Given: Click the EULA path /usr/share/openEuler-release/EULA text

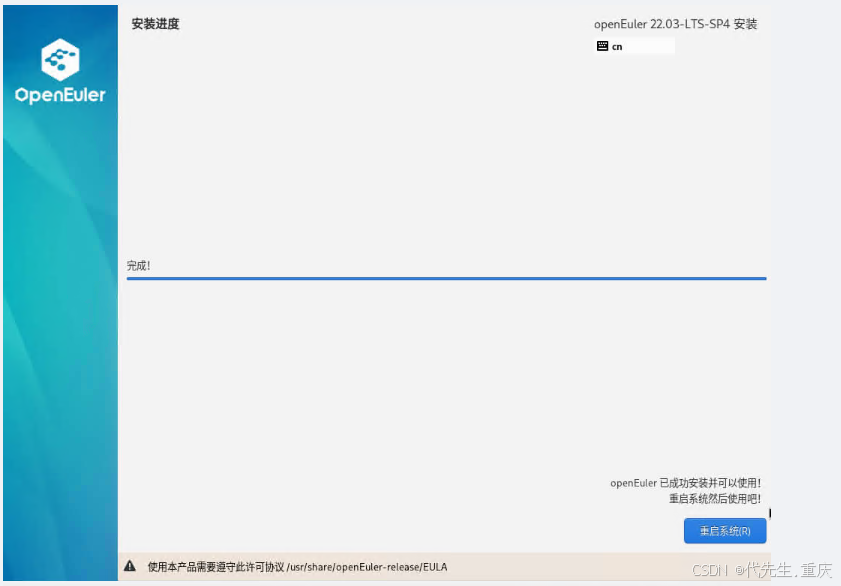Looking at the screenshot, I should pyautogui.click(x=367, y=567).
